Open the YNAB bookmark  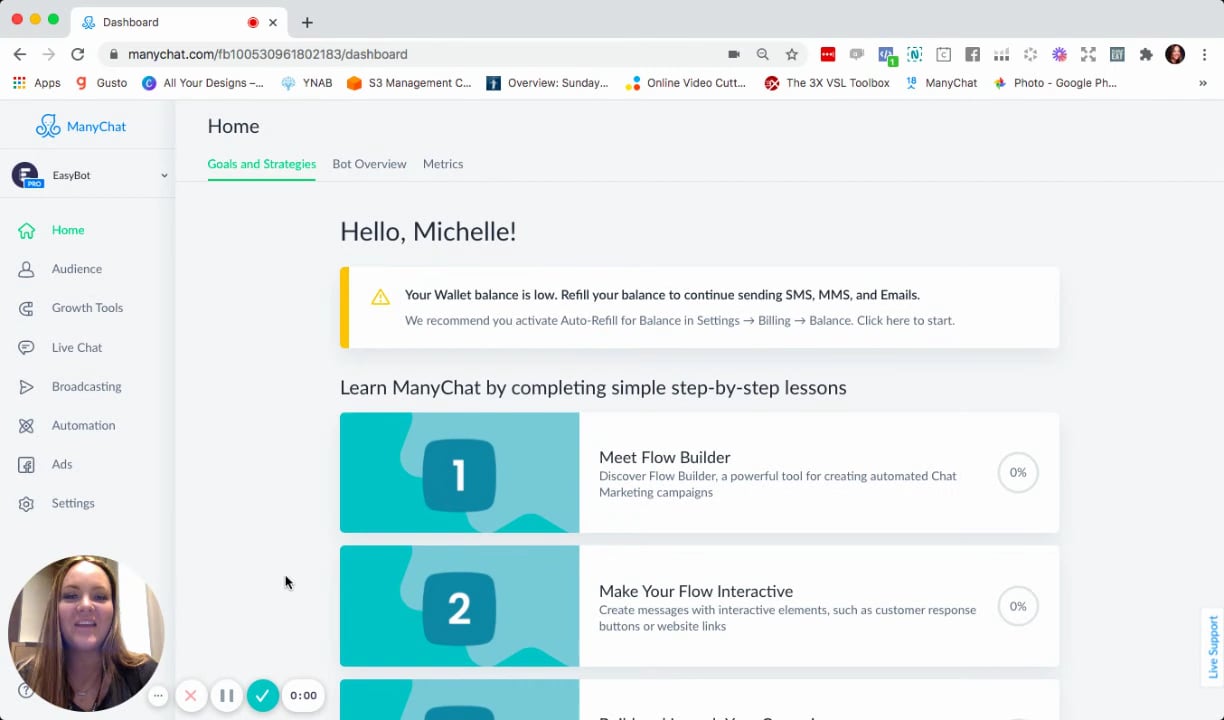(307, 83)
